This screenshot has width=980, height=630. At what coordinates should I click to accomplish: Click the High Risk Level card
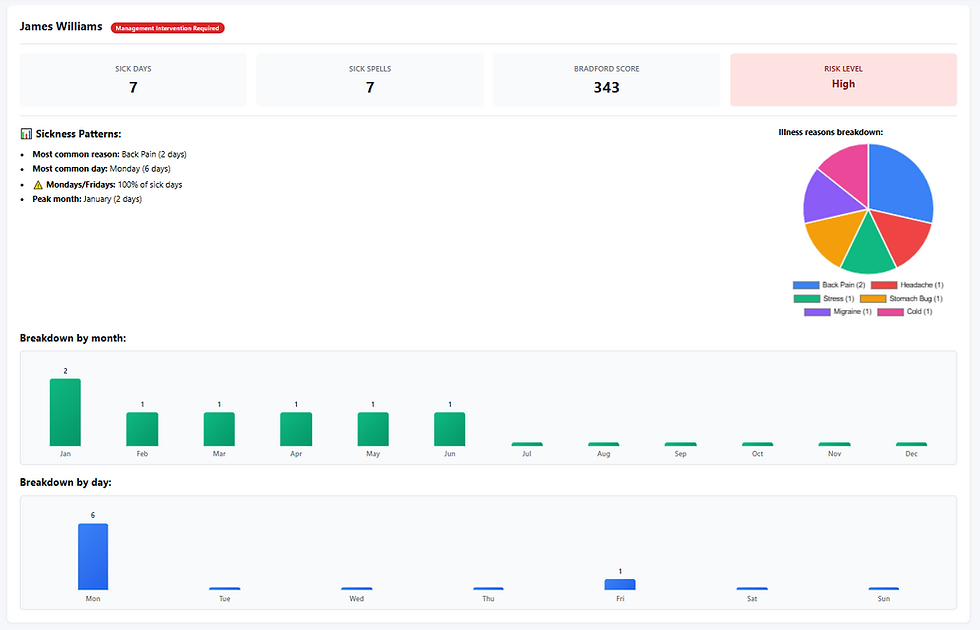[843, 79]
